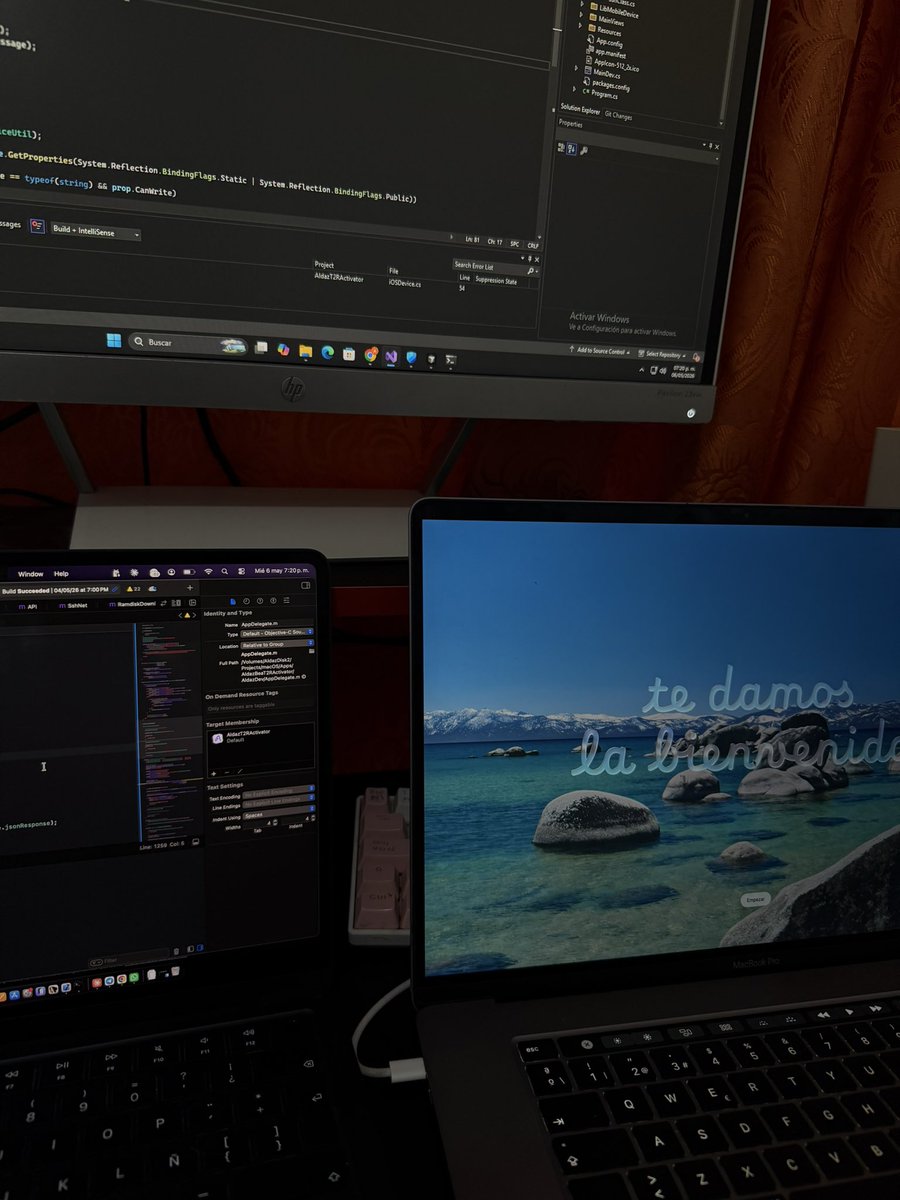Open File Explorer from the Windows taskbar
Screen dimensions: 900x1200
tap(306, 350)
